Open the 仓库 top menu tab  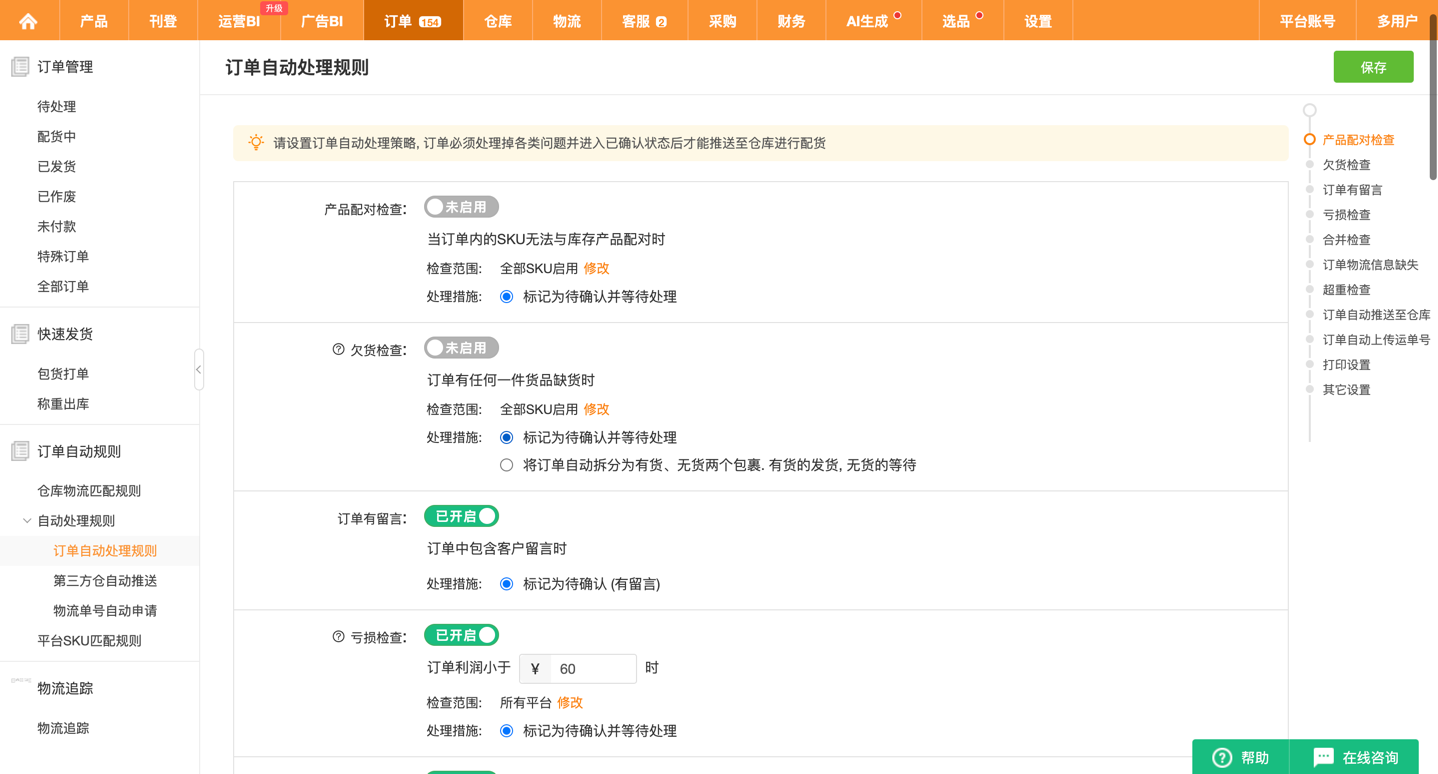pos(497,21)
